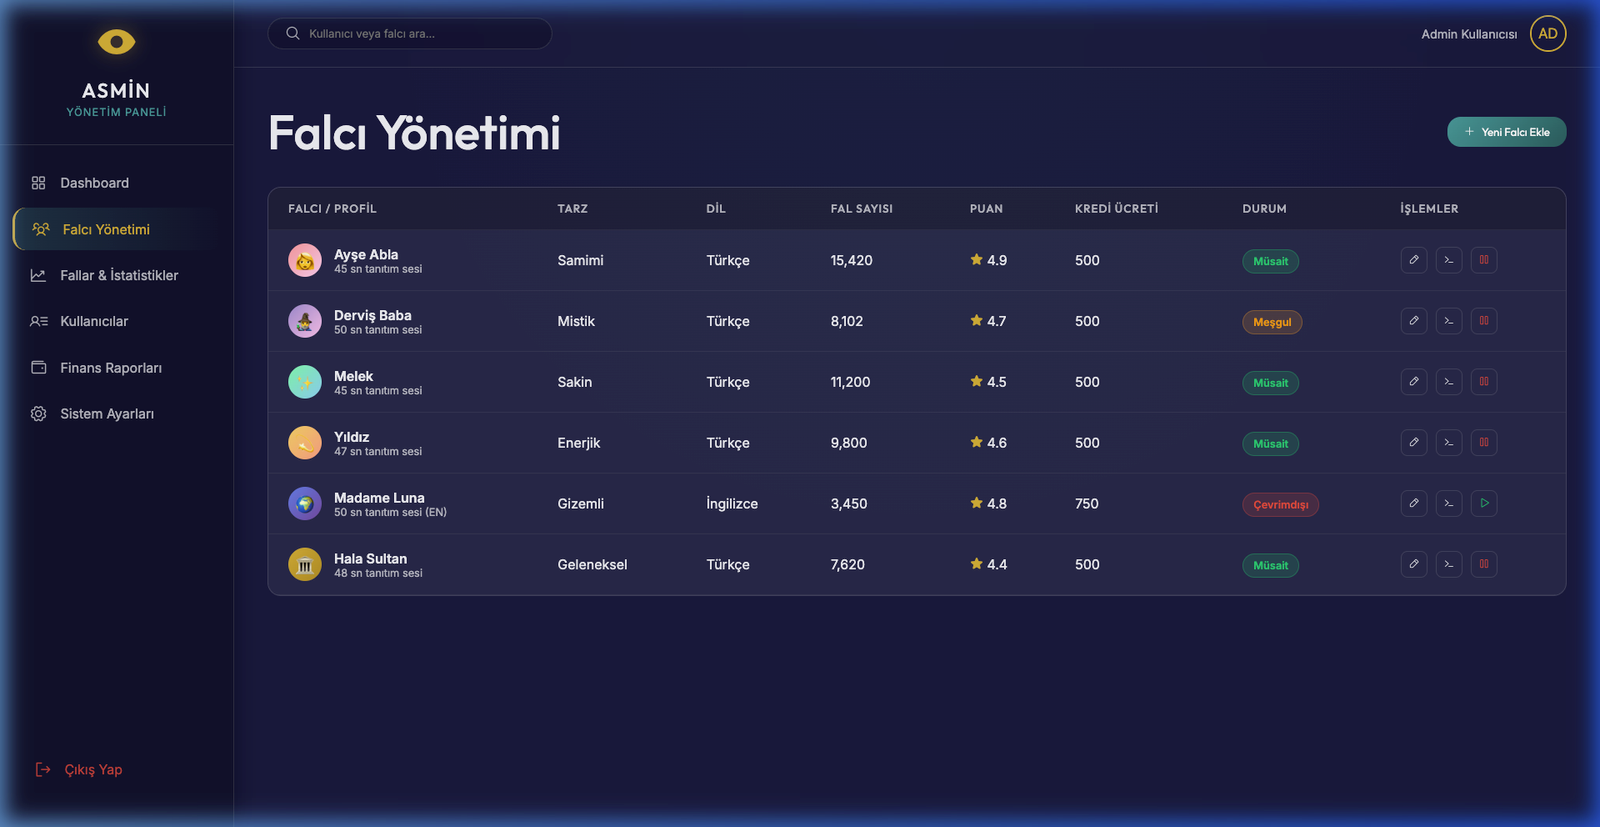
Task: Activate Madame Luna with the green play button
Action: coord(1484,504)
